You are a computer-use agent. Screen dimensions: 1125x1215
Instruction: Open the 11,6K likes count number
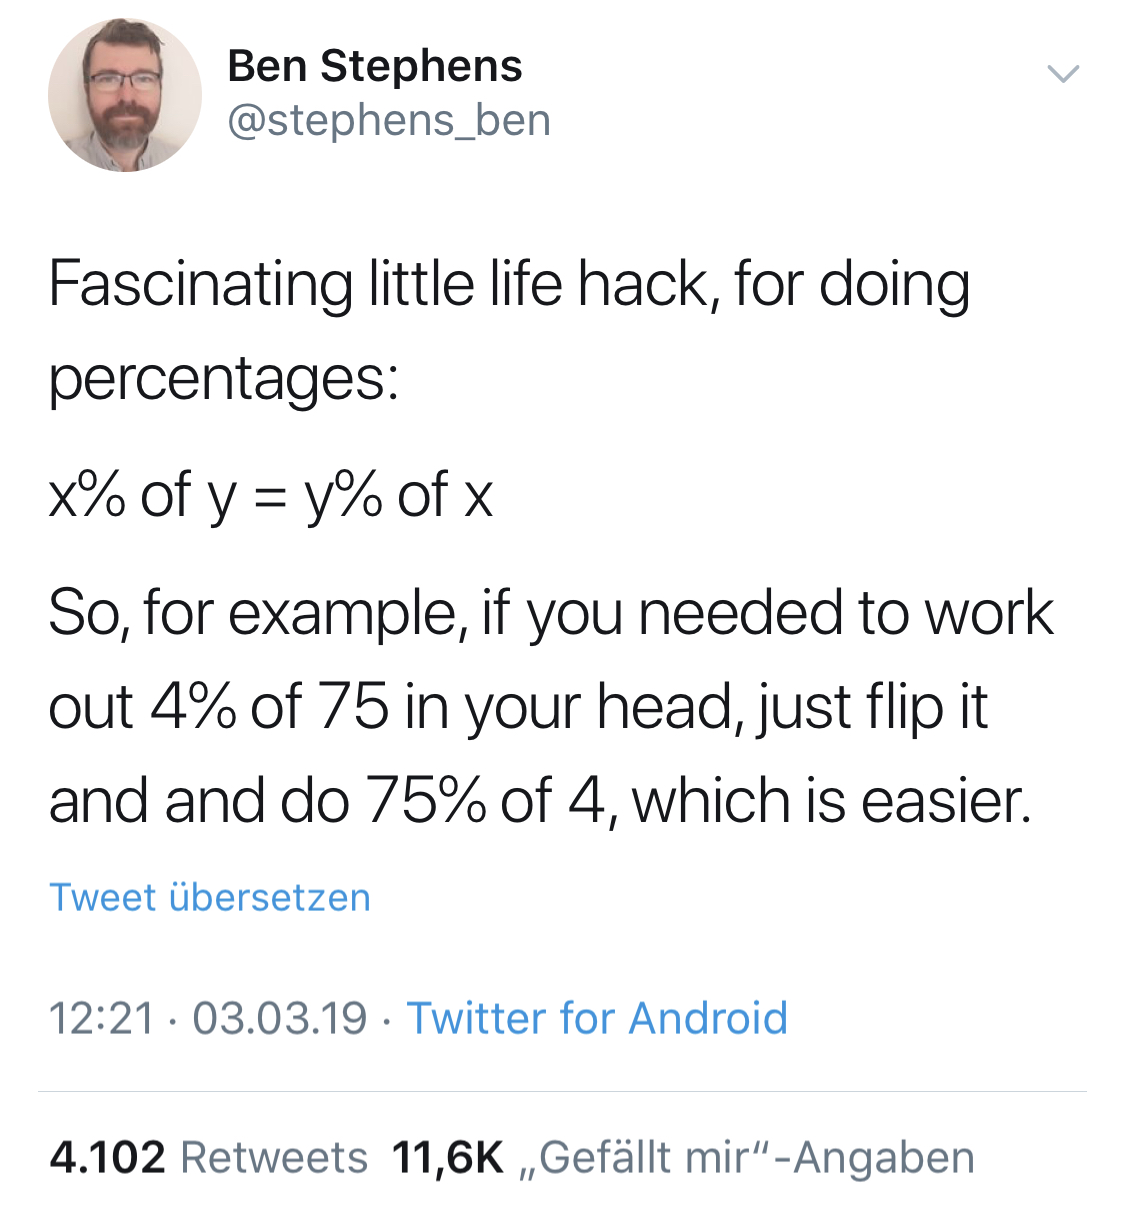pyautogui.click(x=448, y=1157)
